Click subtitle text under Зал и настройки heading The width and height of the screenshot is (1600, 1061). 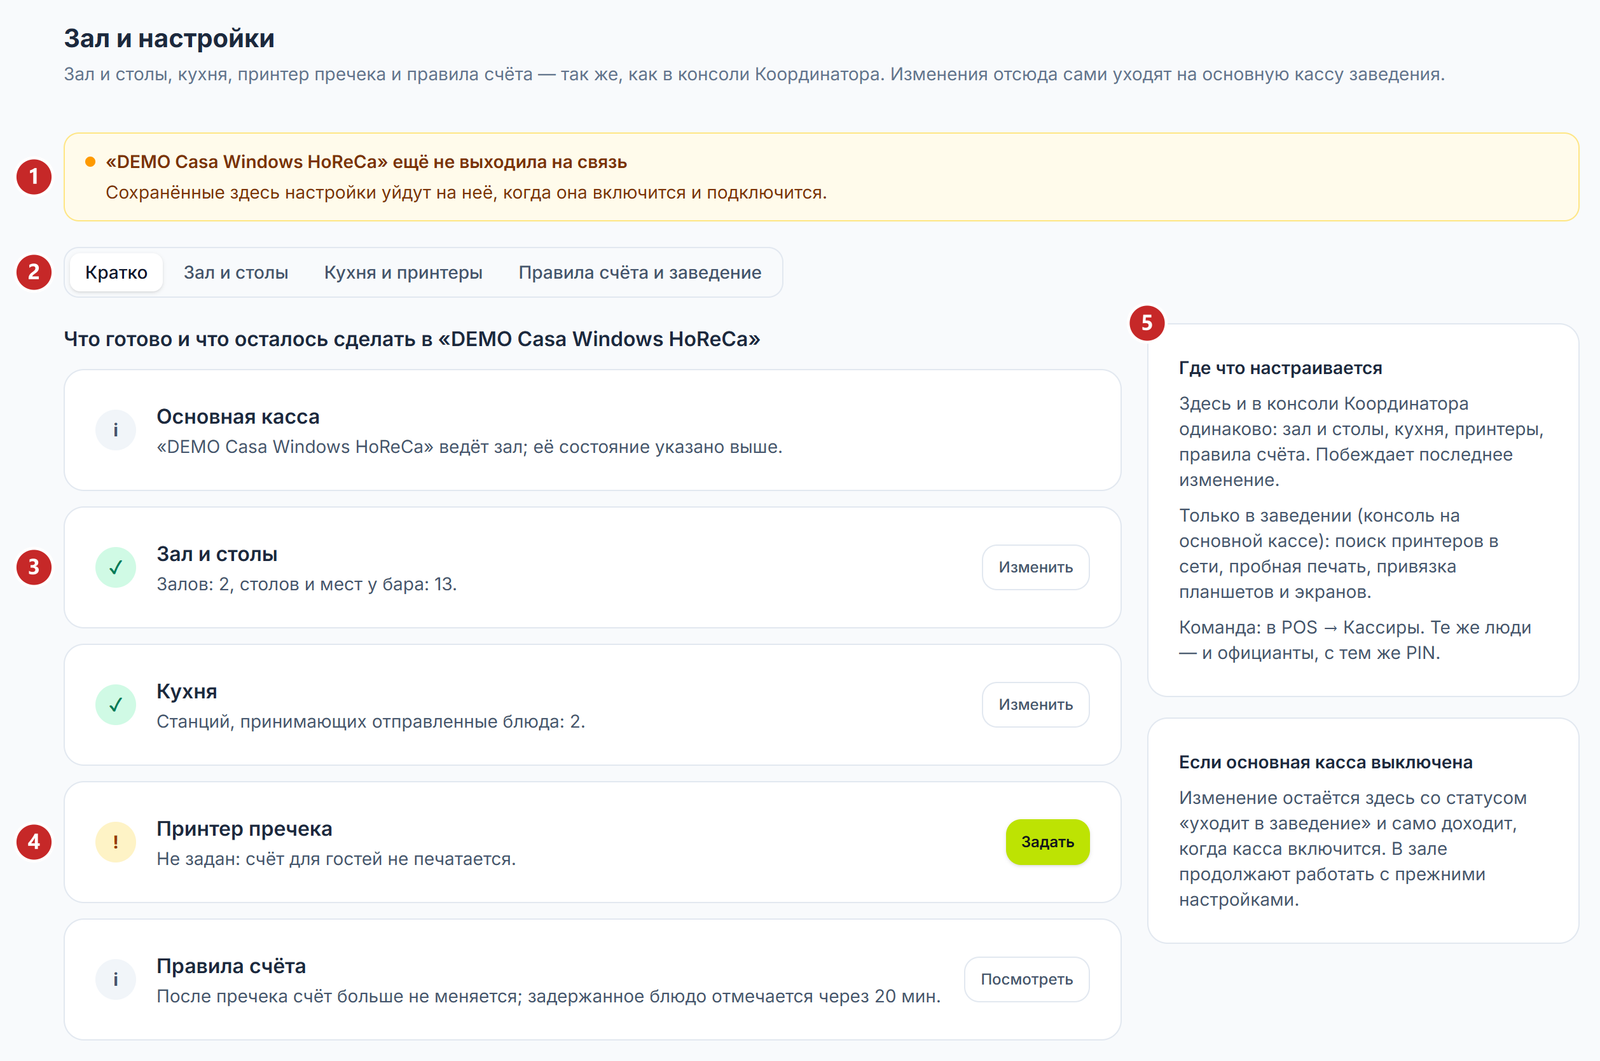coord(754,74)
